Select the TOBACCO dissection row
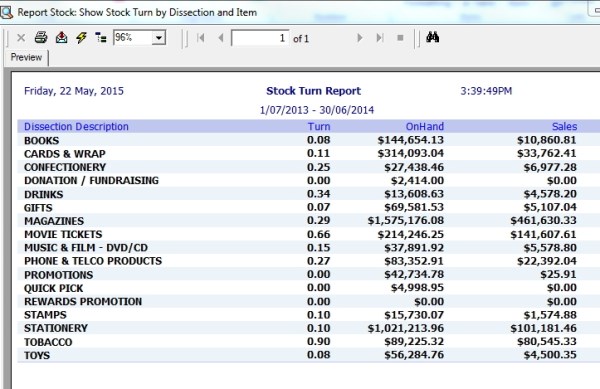The height and width of the screenshot is (389, 600). (308, 342)
